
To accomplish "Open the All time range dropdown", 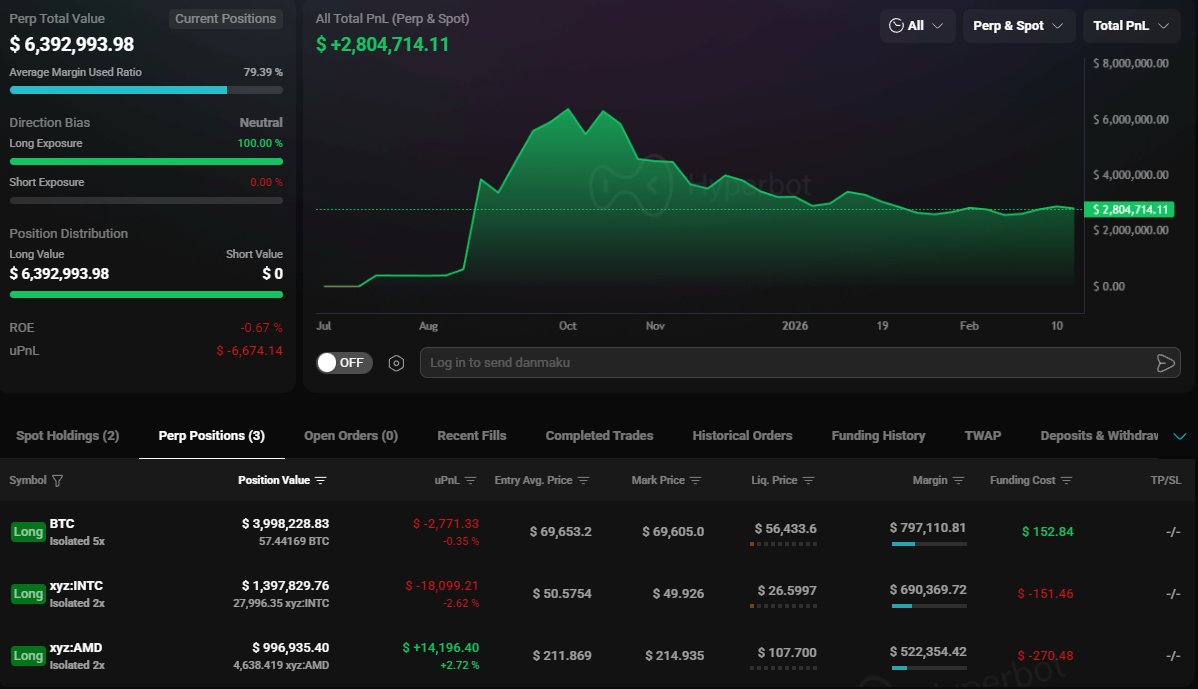I will [x=917, y=26].
